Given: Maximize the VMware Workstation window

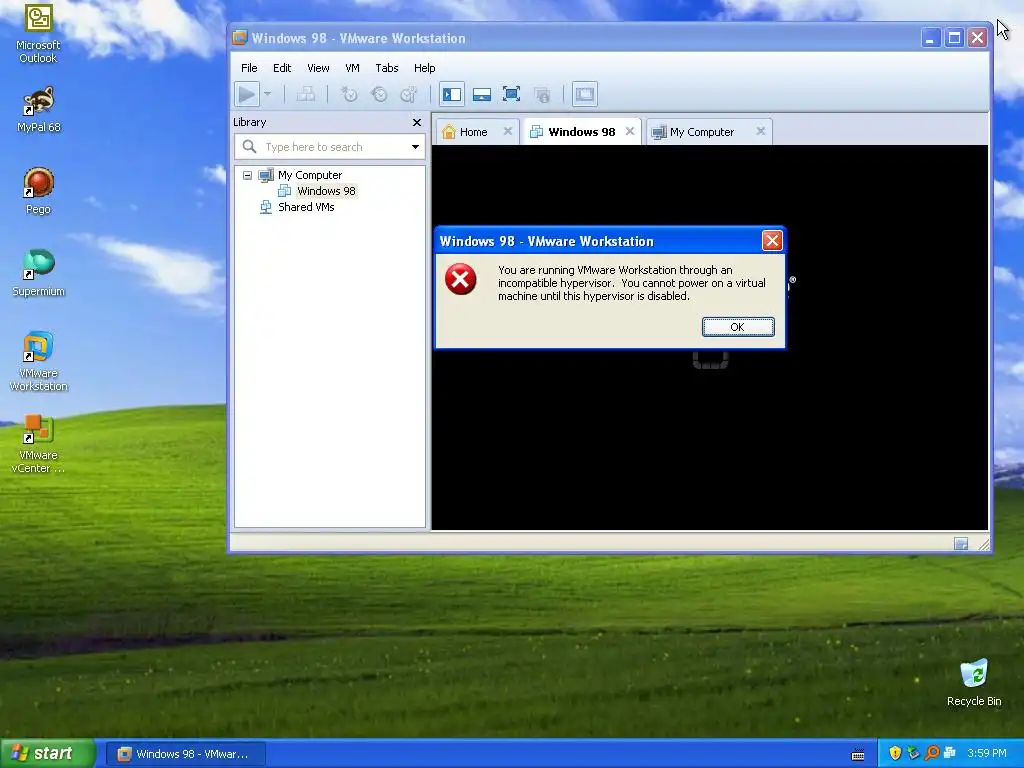Looking at the screenshot, I should [x=954, y=38].
